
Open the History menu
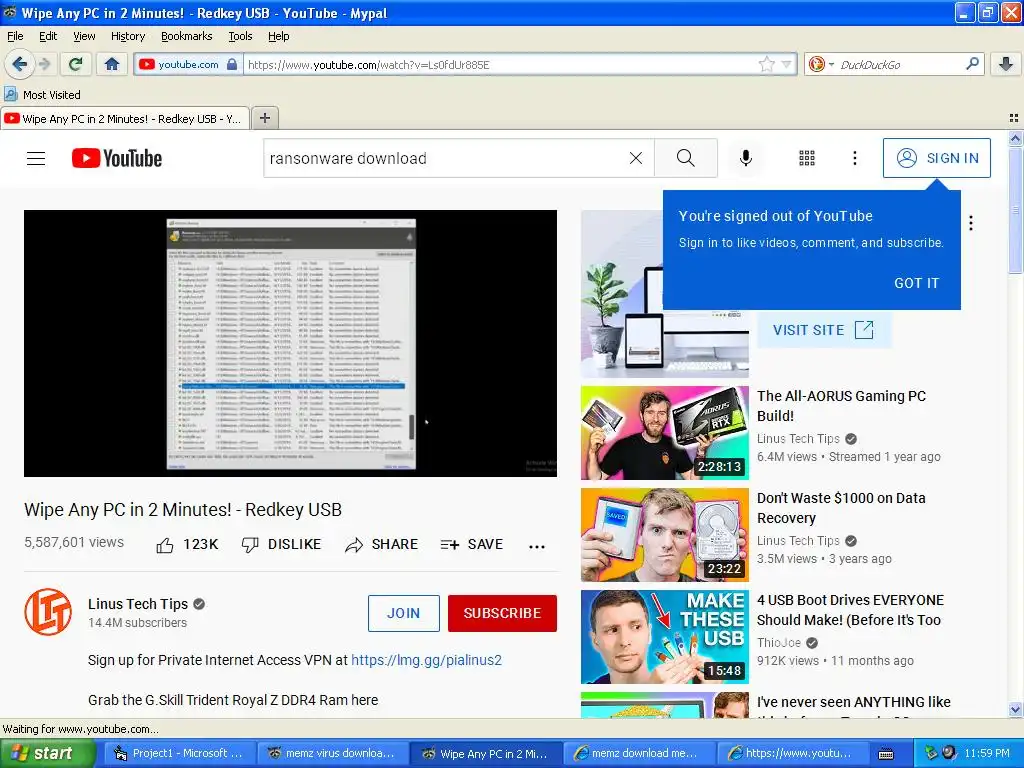[x=127, y=36]
